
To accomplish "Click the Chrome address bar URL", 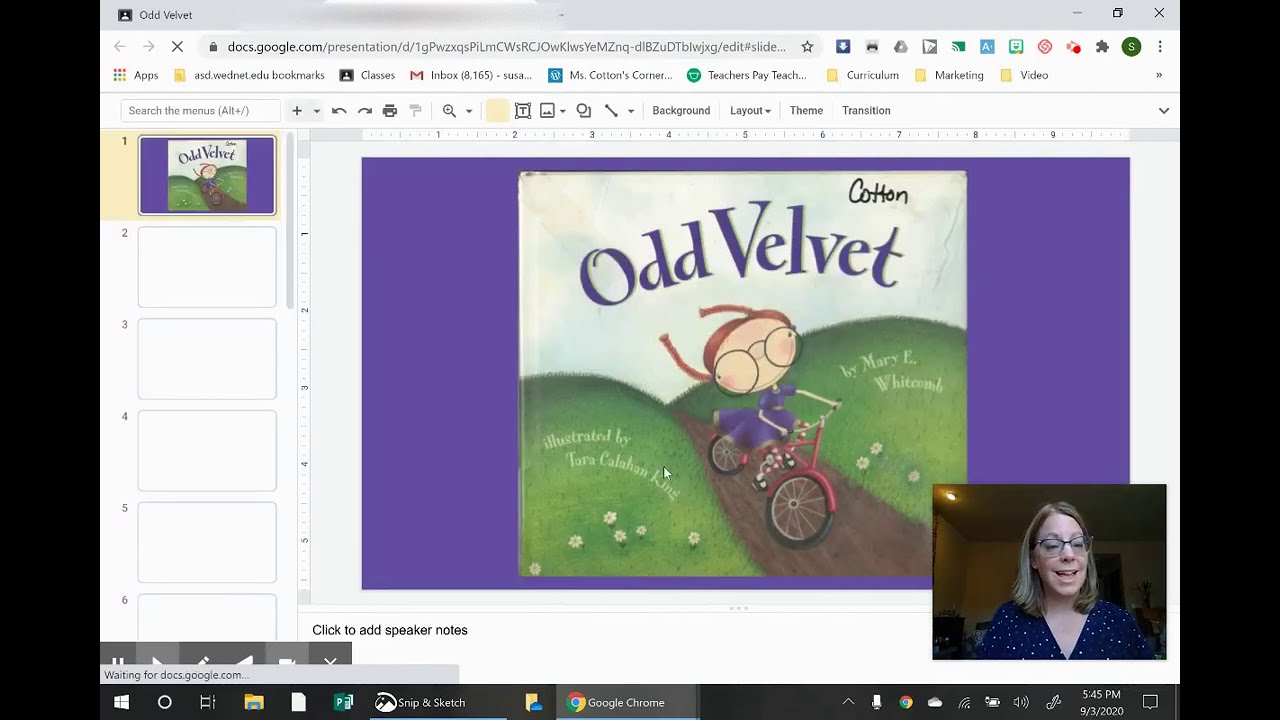I will tap(506, 47).
